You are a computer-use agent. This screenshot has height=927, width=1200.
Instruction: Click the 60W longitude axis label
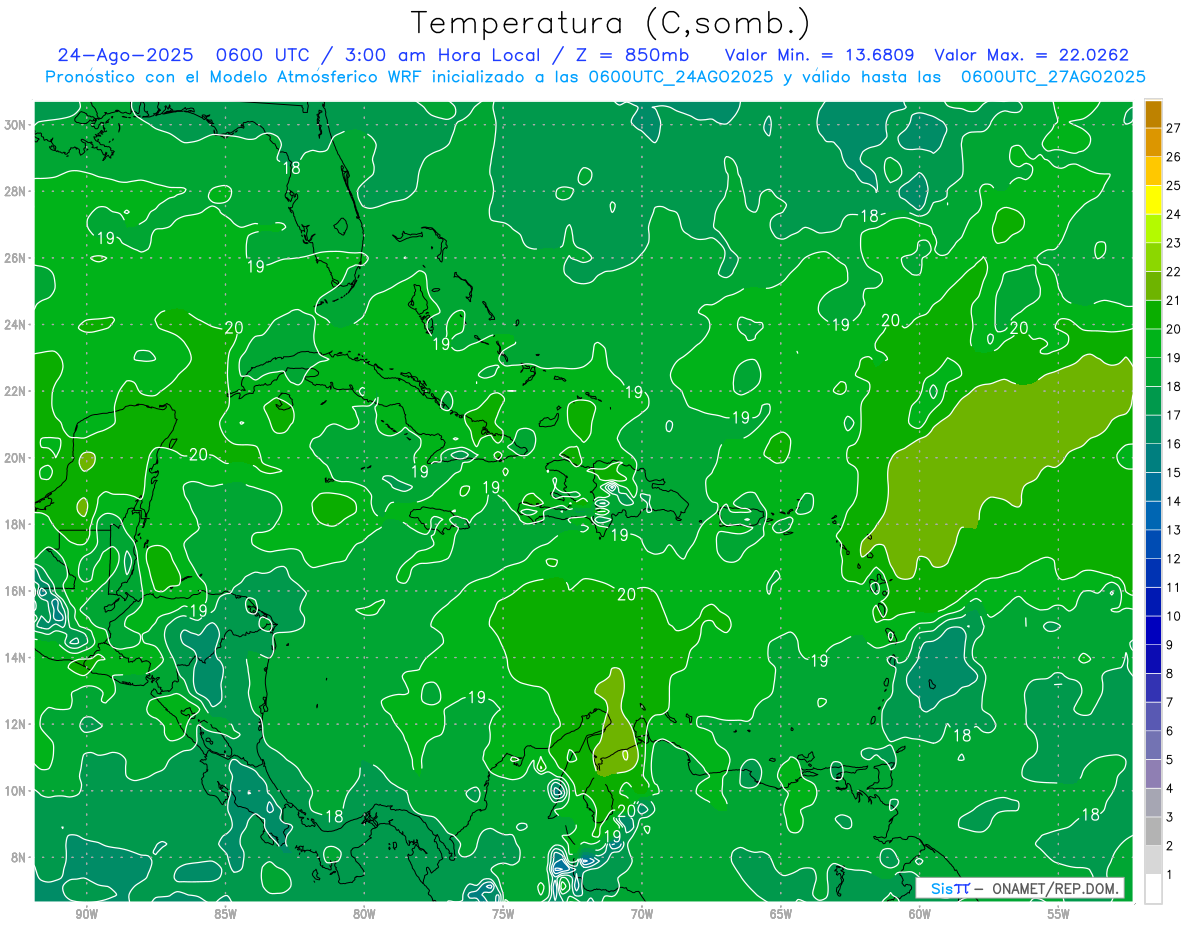920,914
